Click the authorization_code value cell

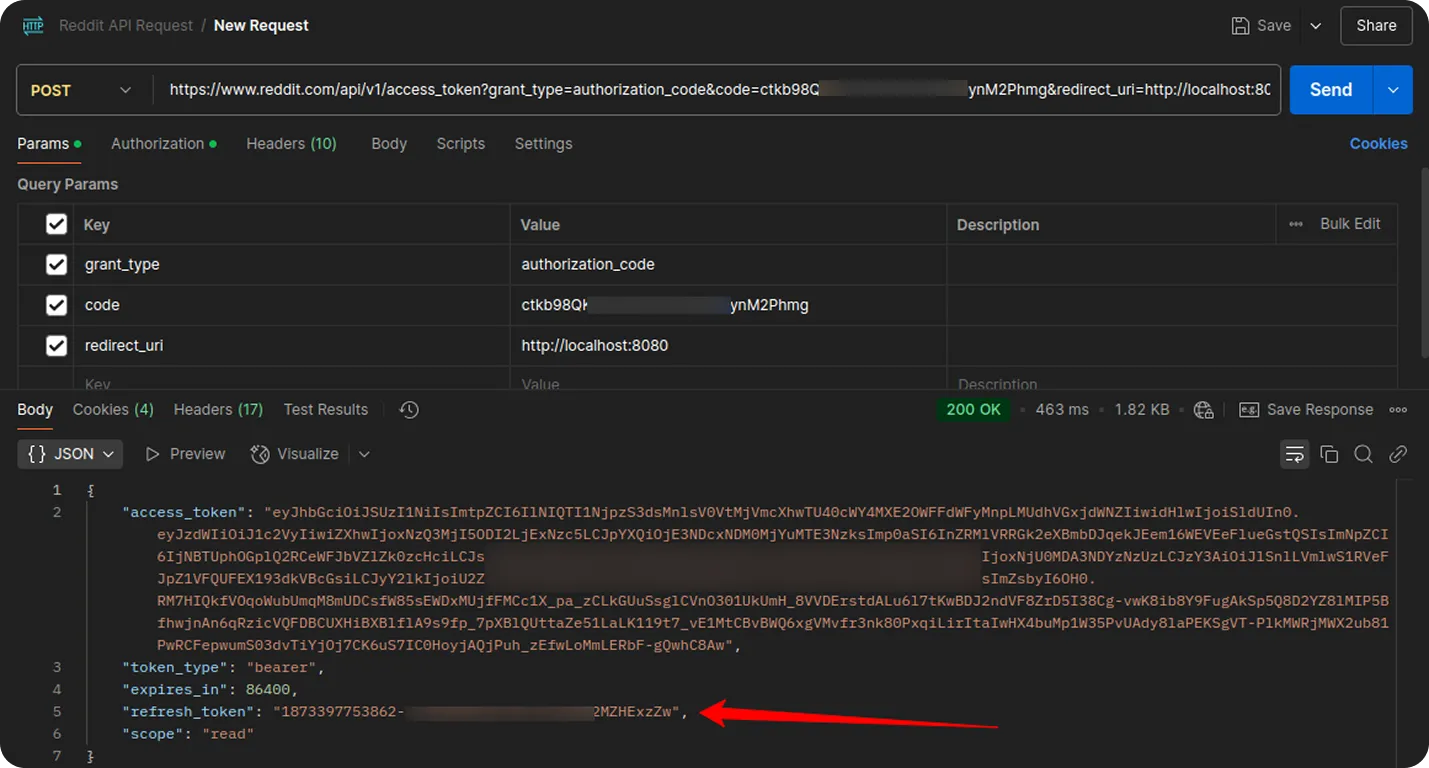tap(728, 265)
